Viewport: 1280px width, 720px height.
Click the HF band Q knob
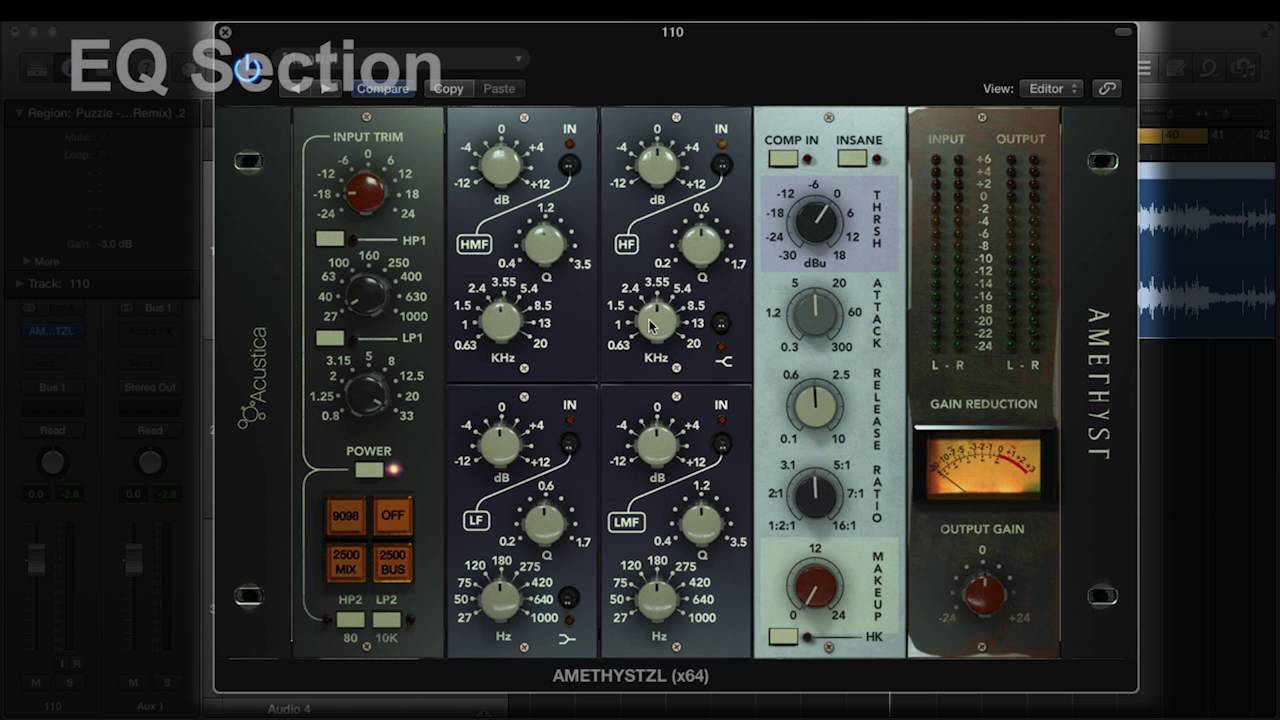[700, 244]
